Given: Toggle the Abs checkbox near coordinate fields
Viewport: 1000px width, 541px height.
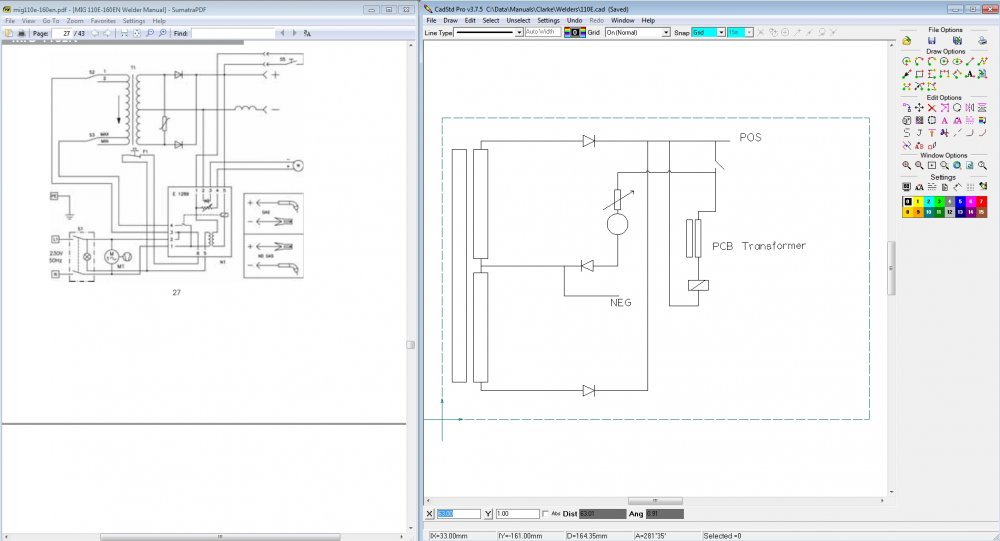Looking at the screenshot, I should 545,514.
